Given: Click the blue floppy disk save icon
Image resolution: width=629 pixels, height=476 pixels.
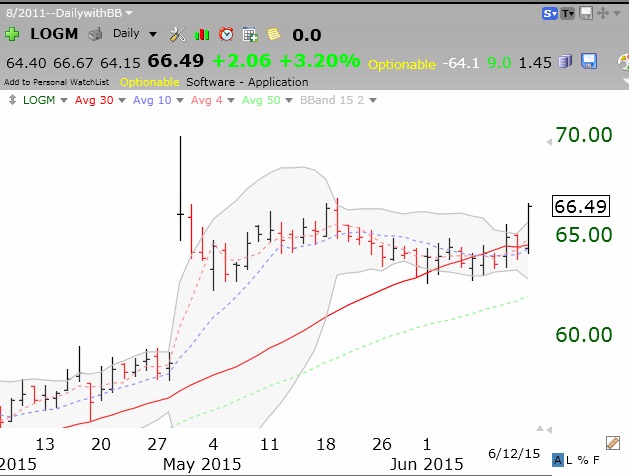Looking at the screenshot, I should pyautogui.click(x=589, y=61).
